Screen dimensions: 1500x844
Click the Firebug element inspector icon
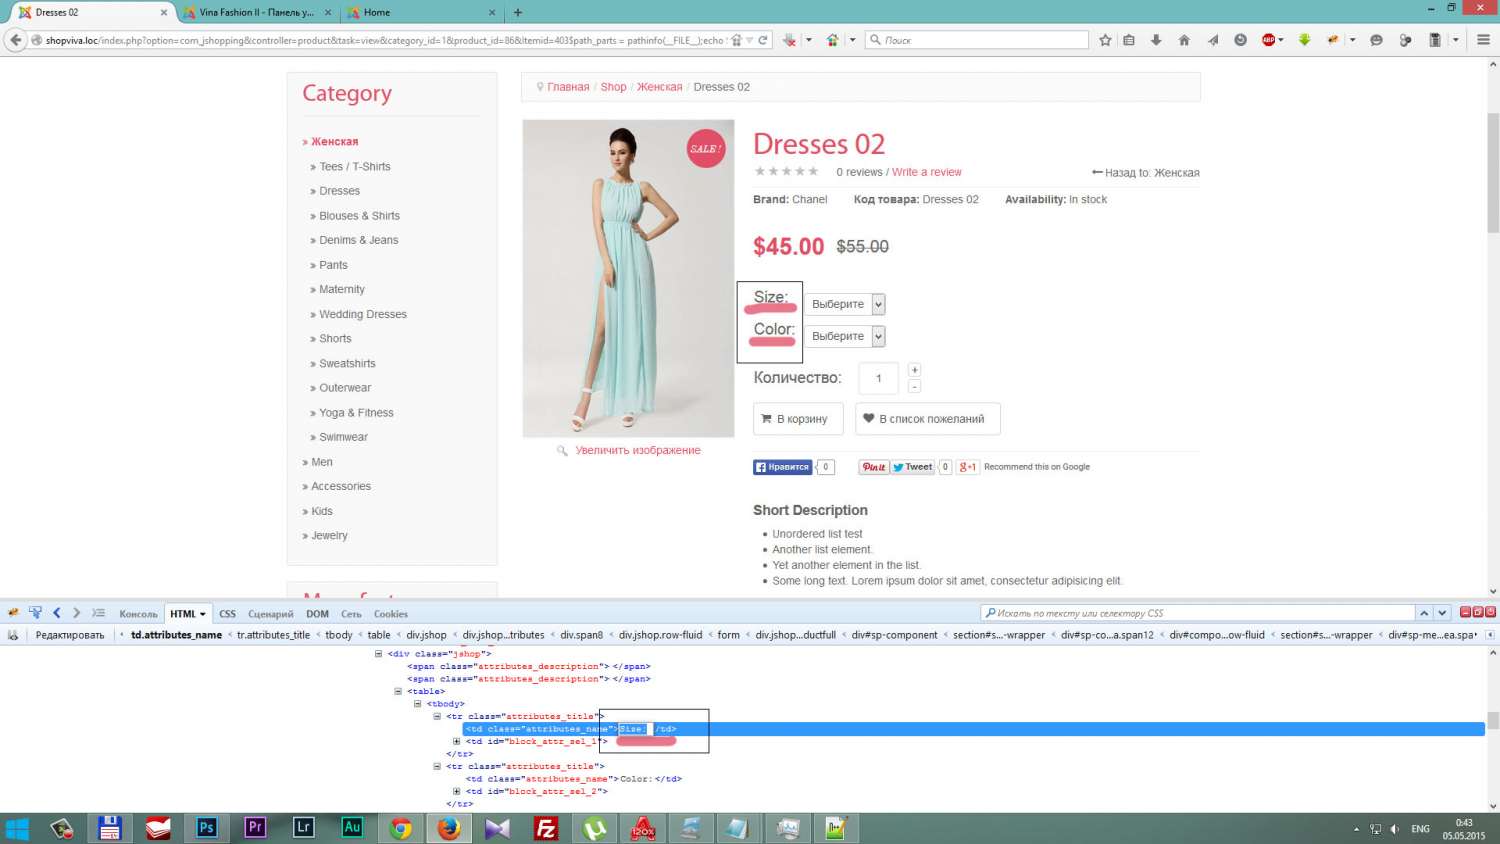[35, 613]
